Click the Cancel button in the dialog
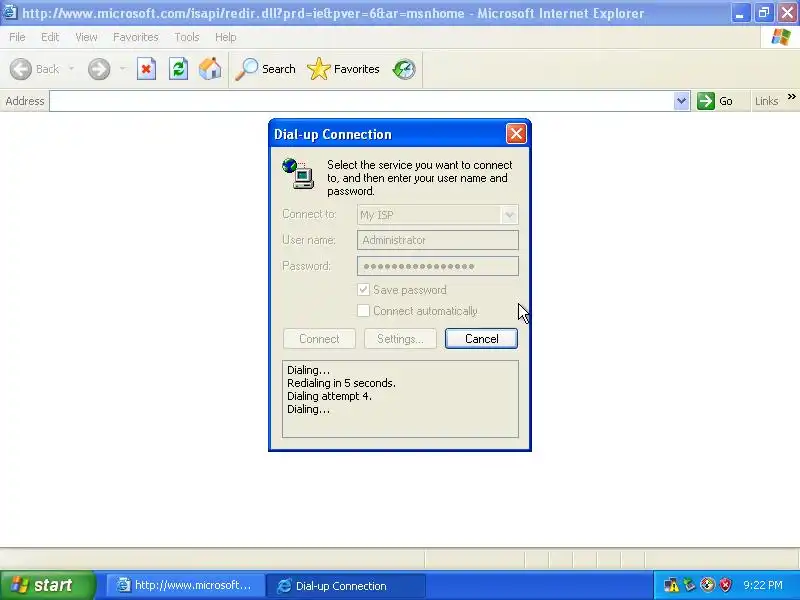The height and width of the screenshot is (600, 800). pos(481,339)
